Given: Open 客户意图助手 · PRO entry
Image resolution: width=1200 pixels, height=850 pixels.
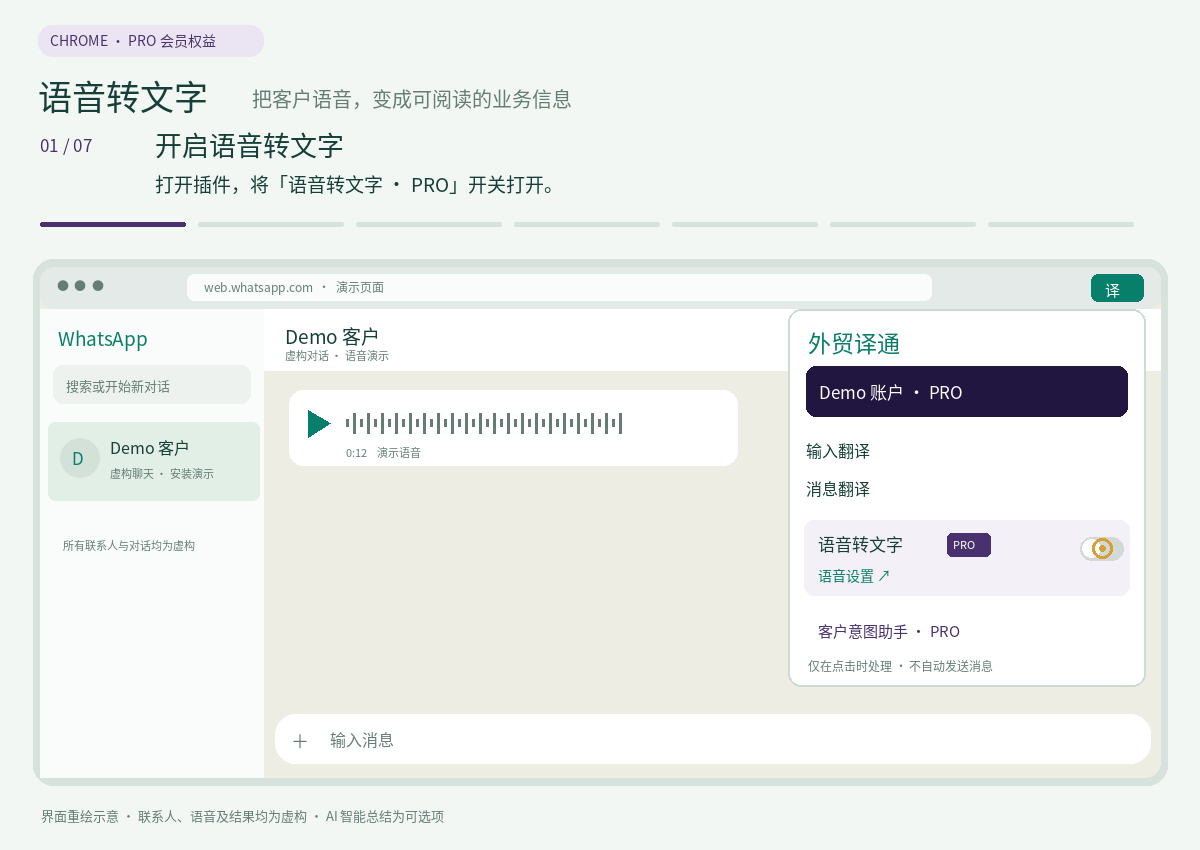Looking at the screenshot, I should 889,632.
